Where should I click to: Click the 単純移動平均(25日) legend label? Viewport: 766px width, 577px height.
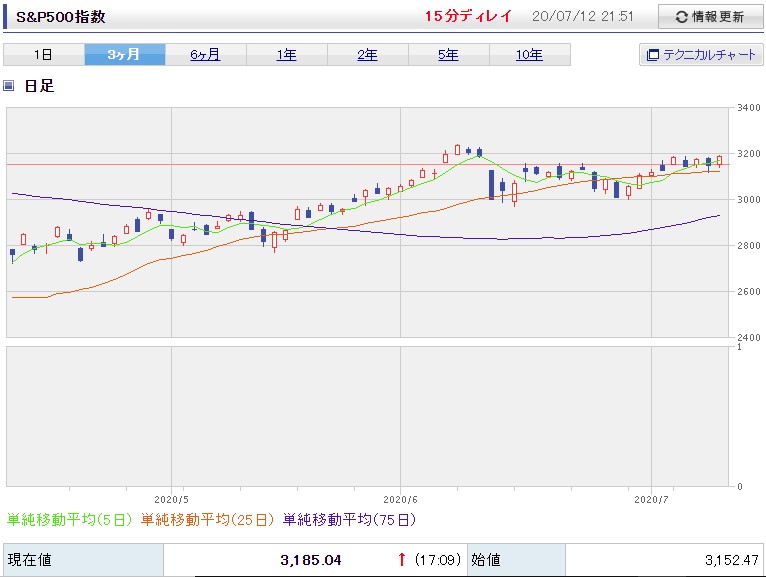[x=208, y=519]
